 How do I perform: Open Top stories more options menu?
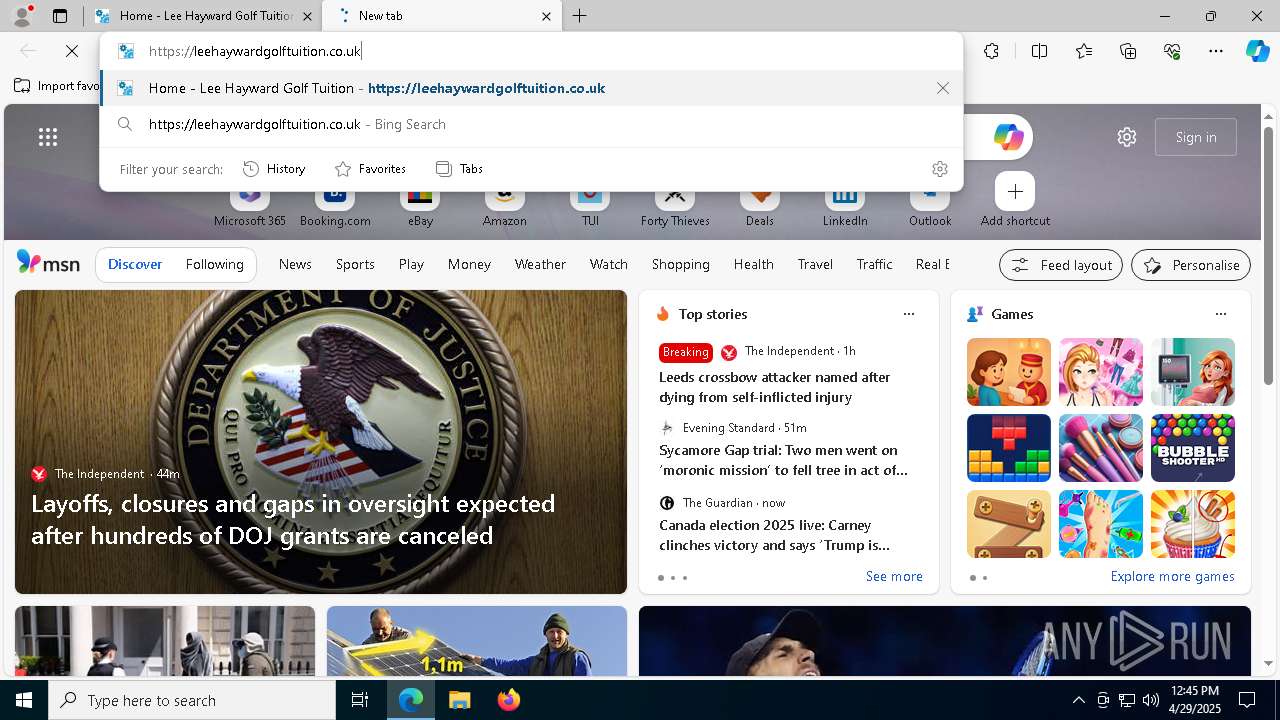click(x=909, y=314)
